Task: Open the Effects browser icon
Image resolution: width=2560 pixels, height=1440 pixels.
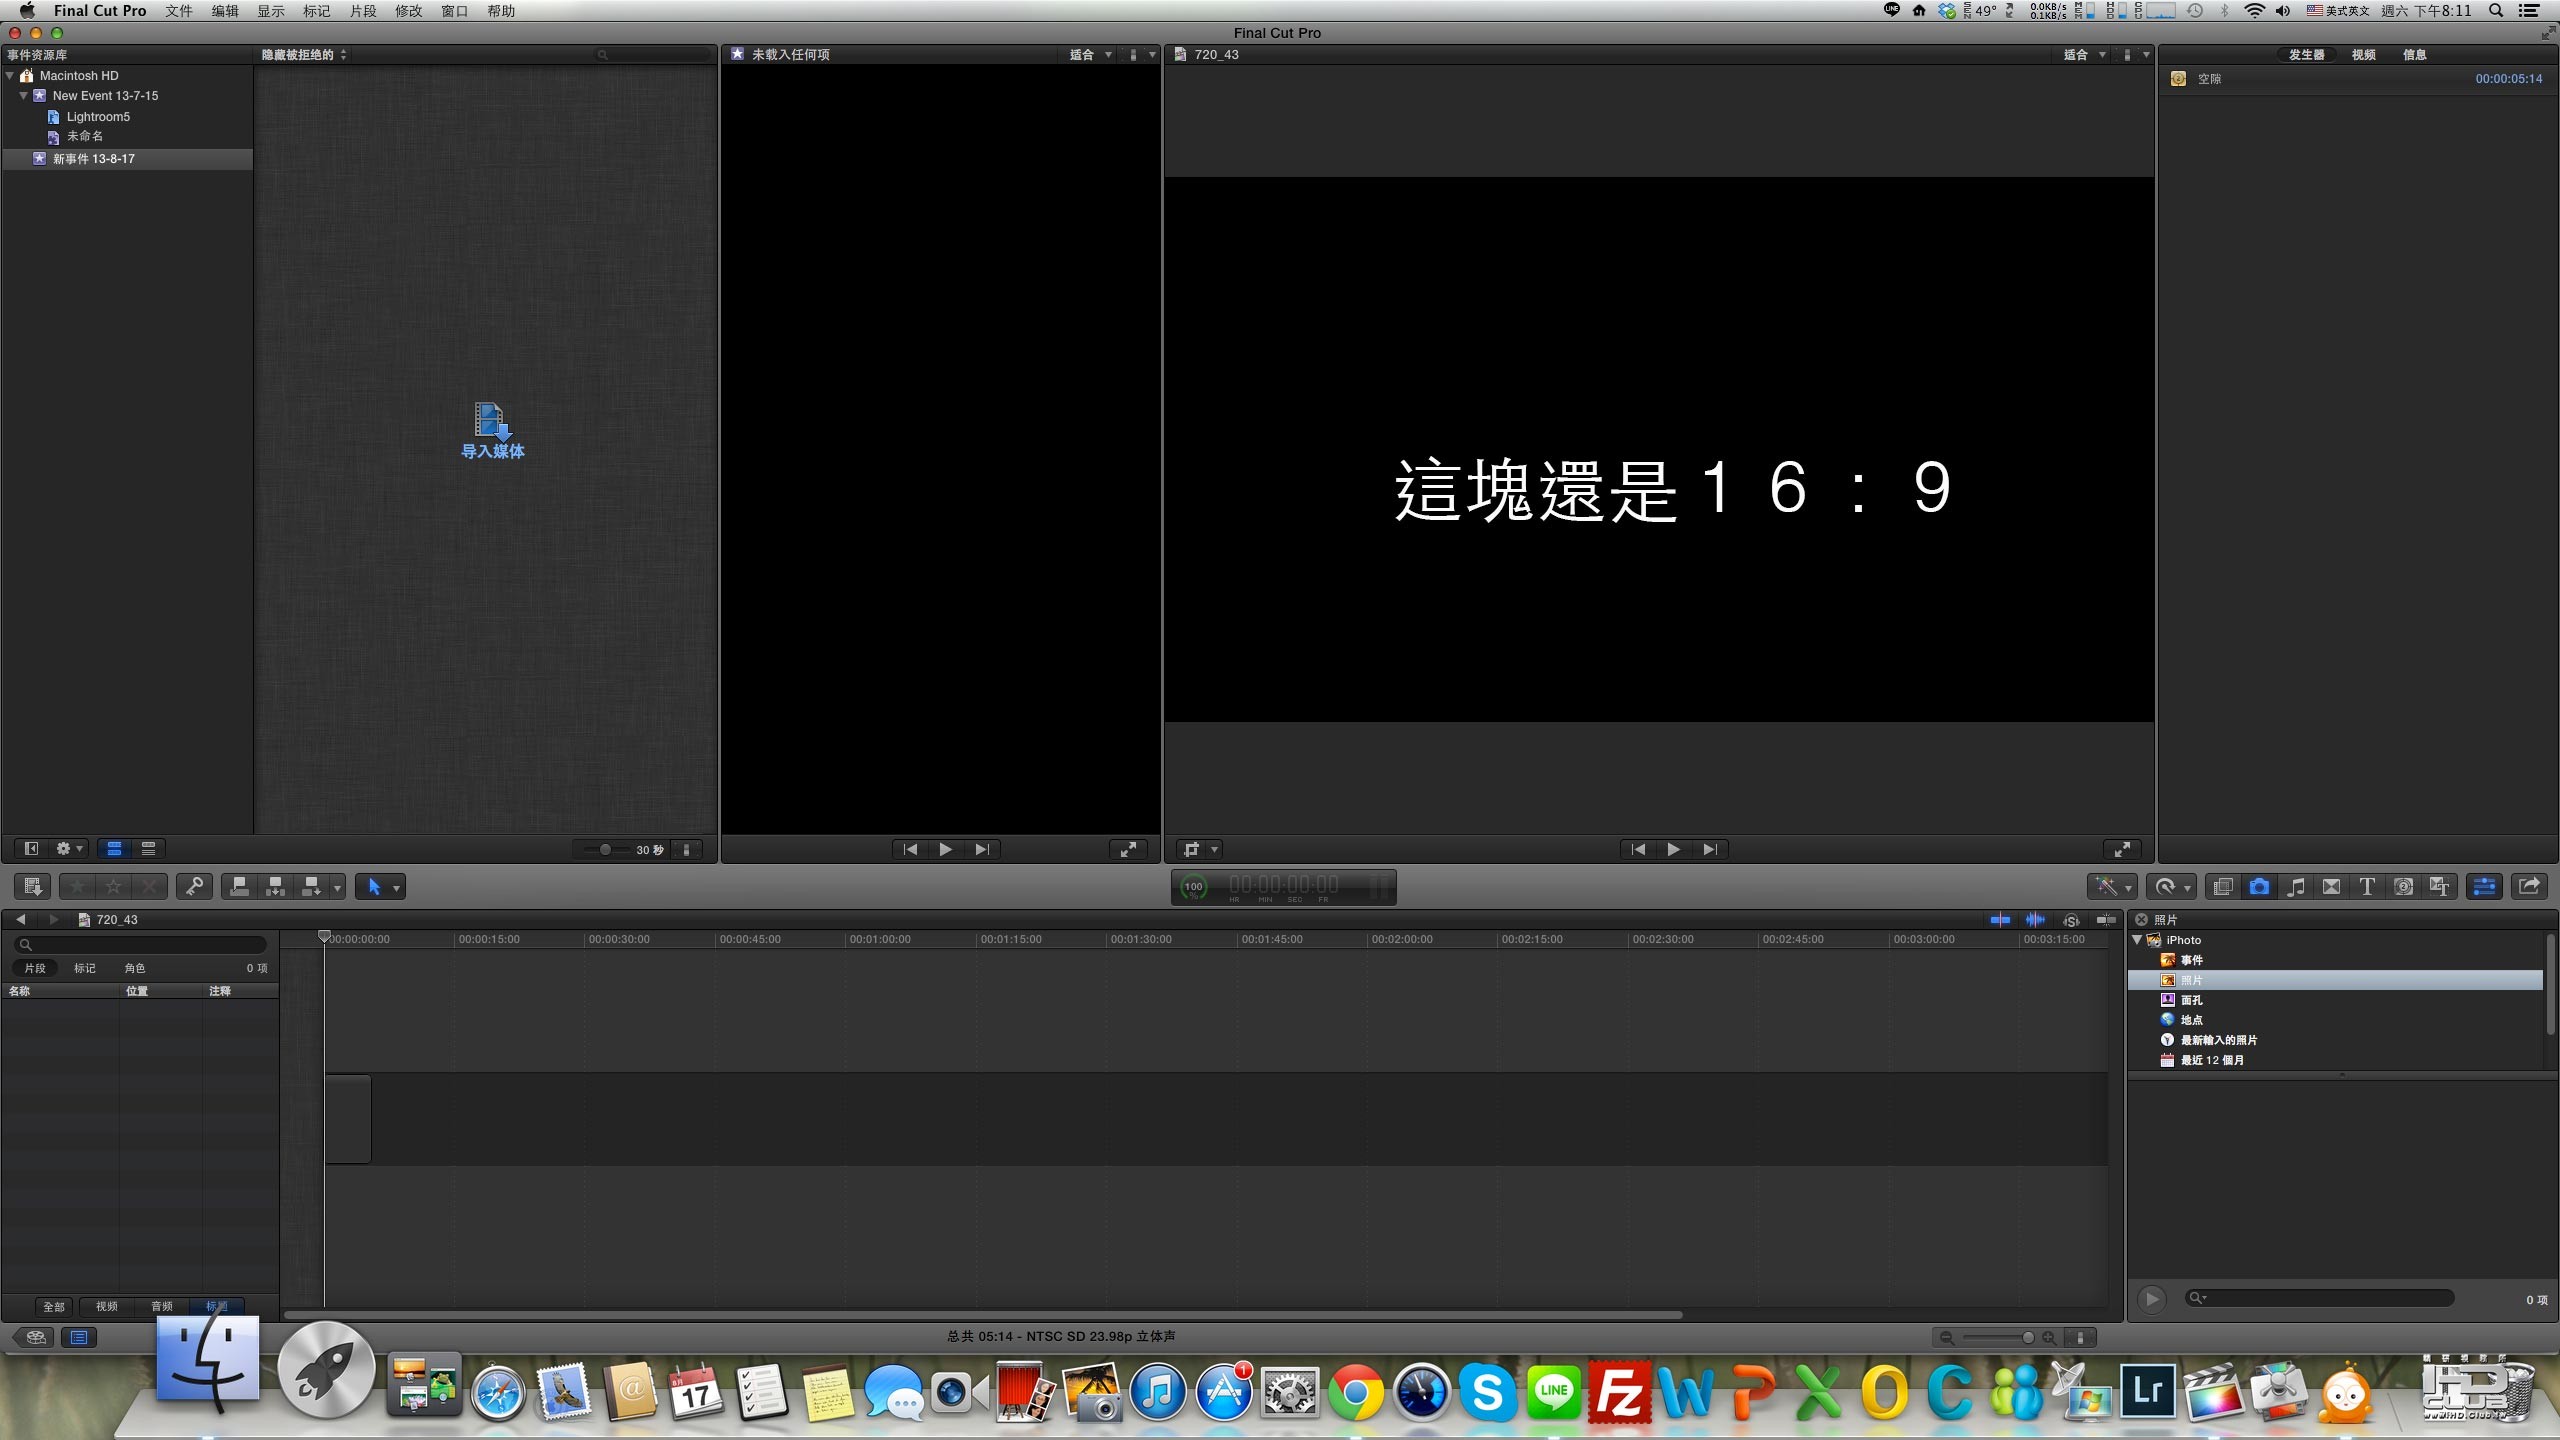Action: click(2223, 886)
